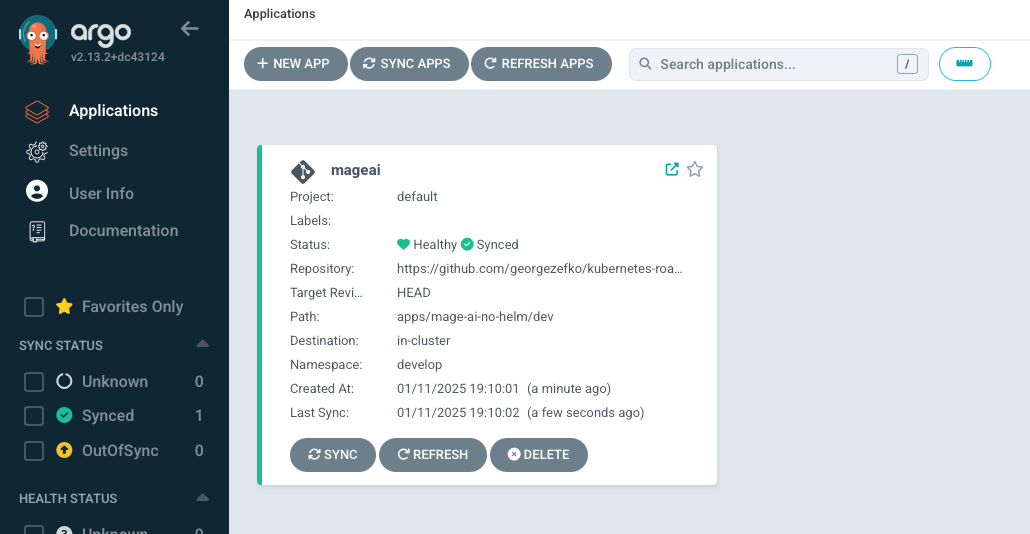Check the OutOfSync status filter
The height and width of the screenshot is (534, 1030).
34,451
